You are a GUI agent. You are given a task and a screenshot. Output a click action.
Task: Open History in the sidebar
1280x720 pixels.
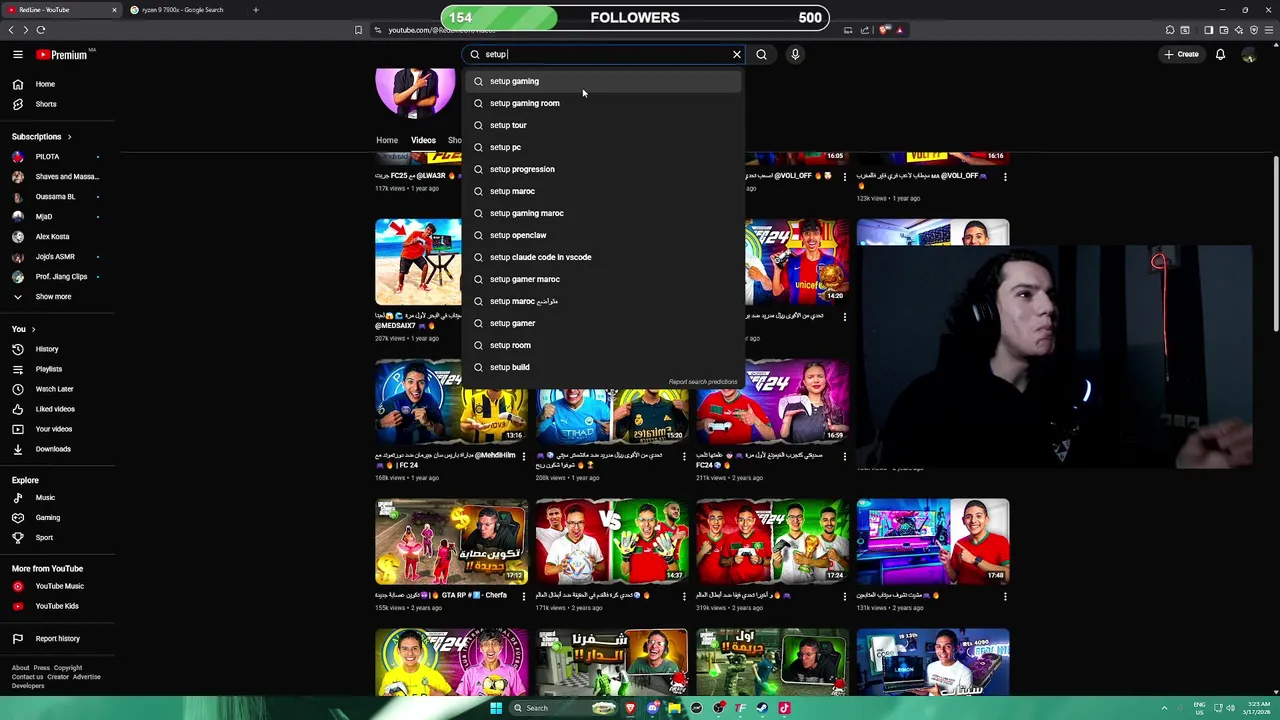58,349
